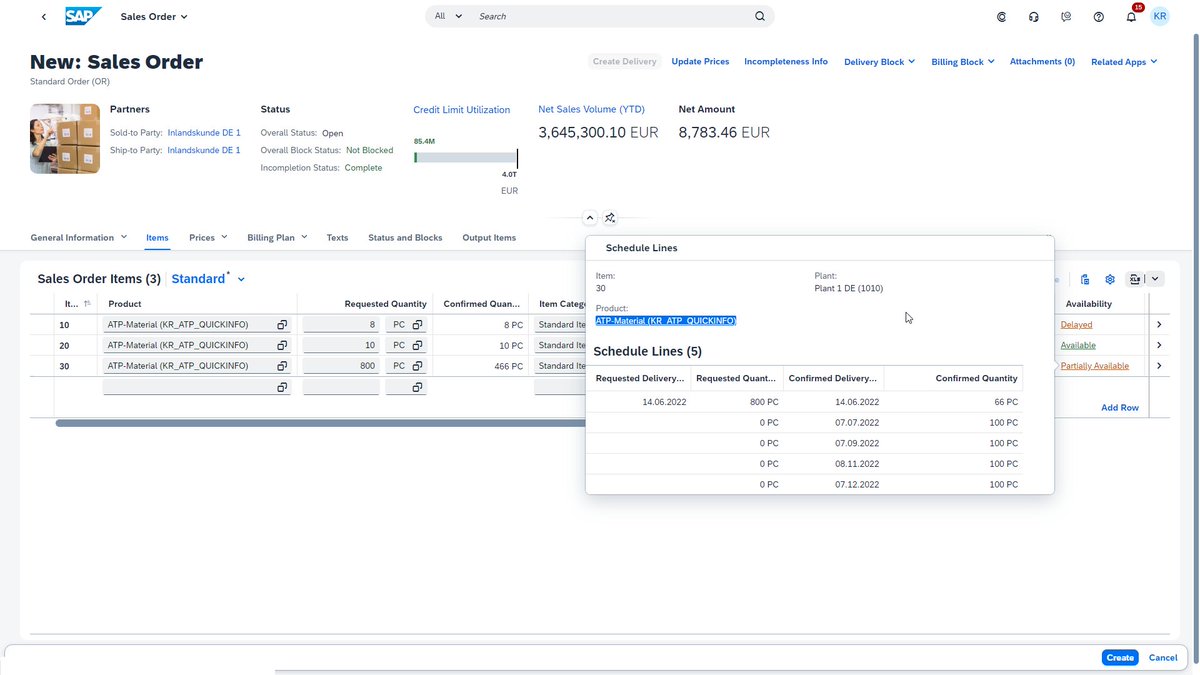Viewport: 1200px width, 675px height.
Task: Expand the Related Apps menu
Action: coord(1124,62)
